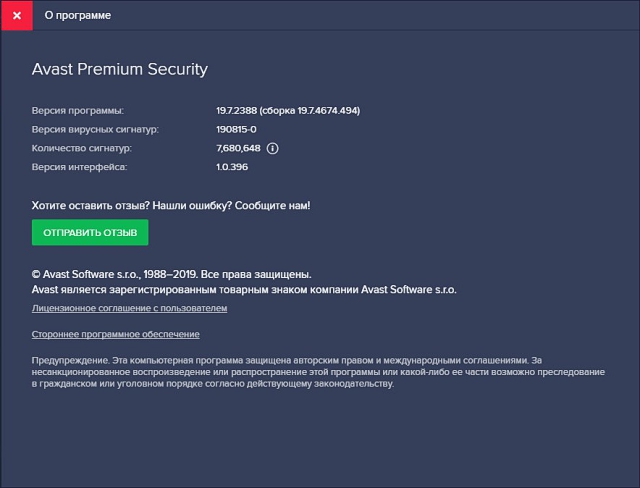Click the О программе title text
This screenshot has height=488, width=640.
(78, 16)
